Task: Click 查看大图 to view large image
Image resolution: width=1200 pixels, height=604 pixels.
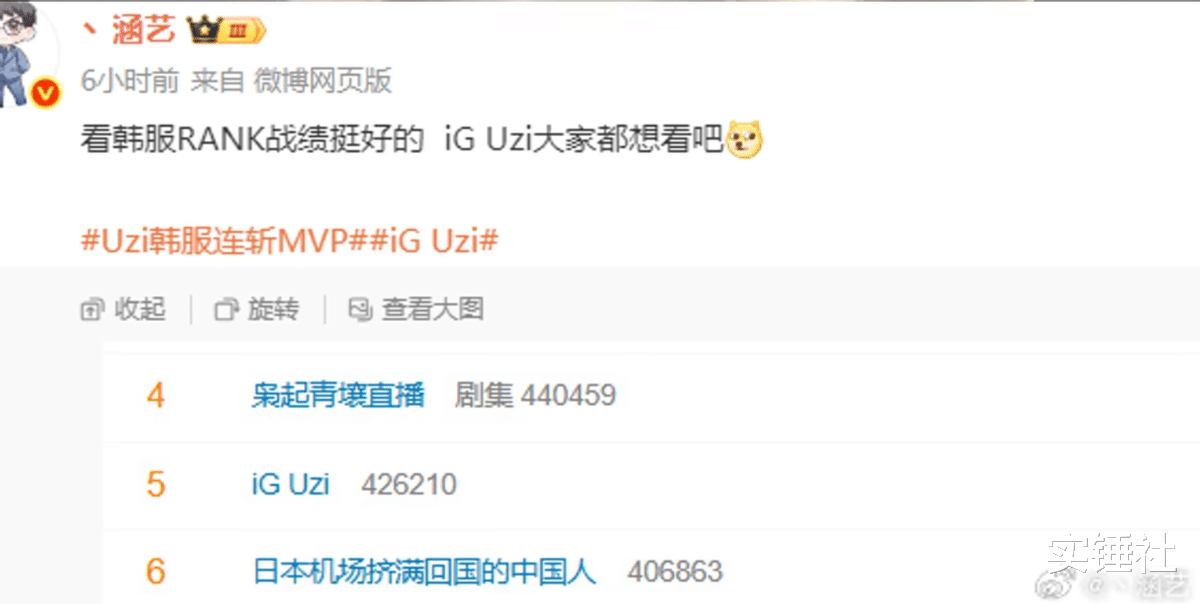Action: (x=416, y=309)
